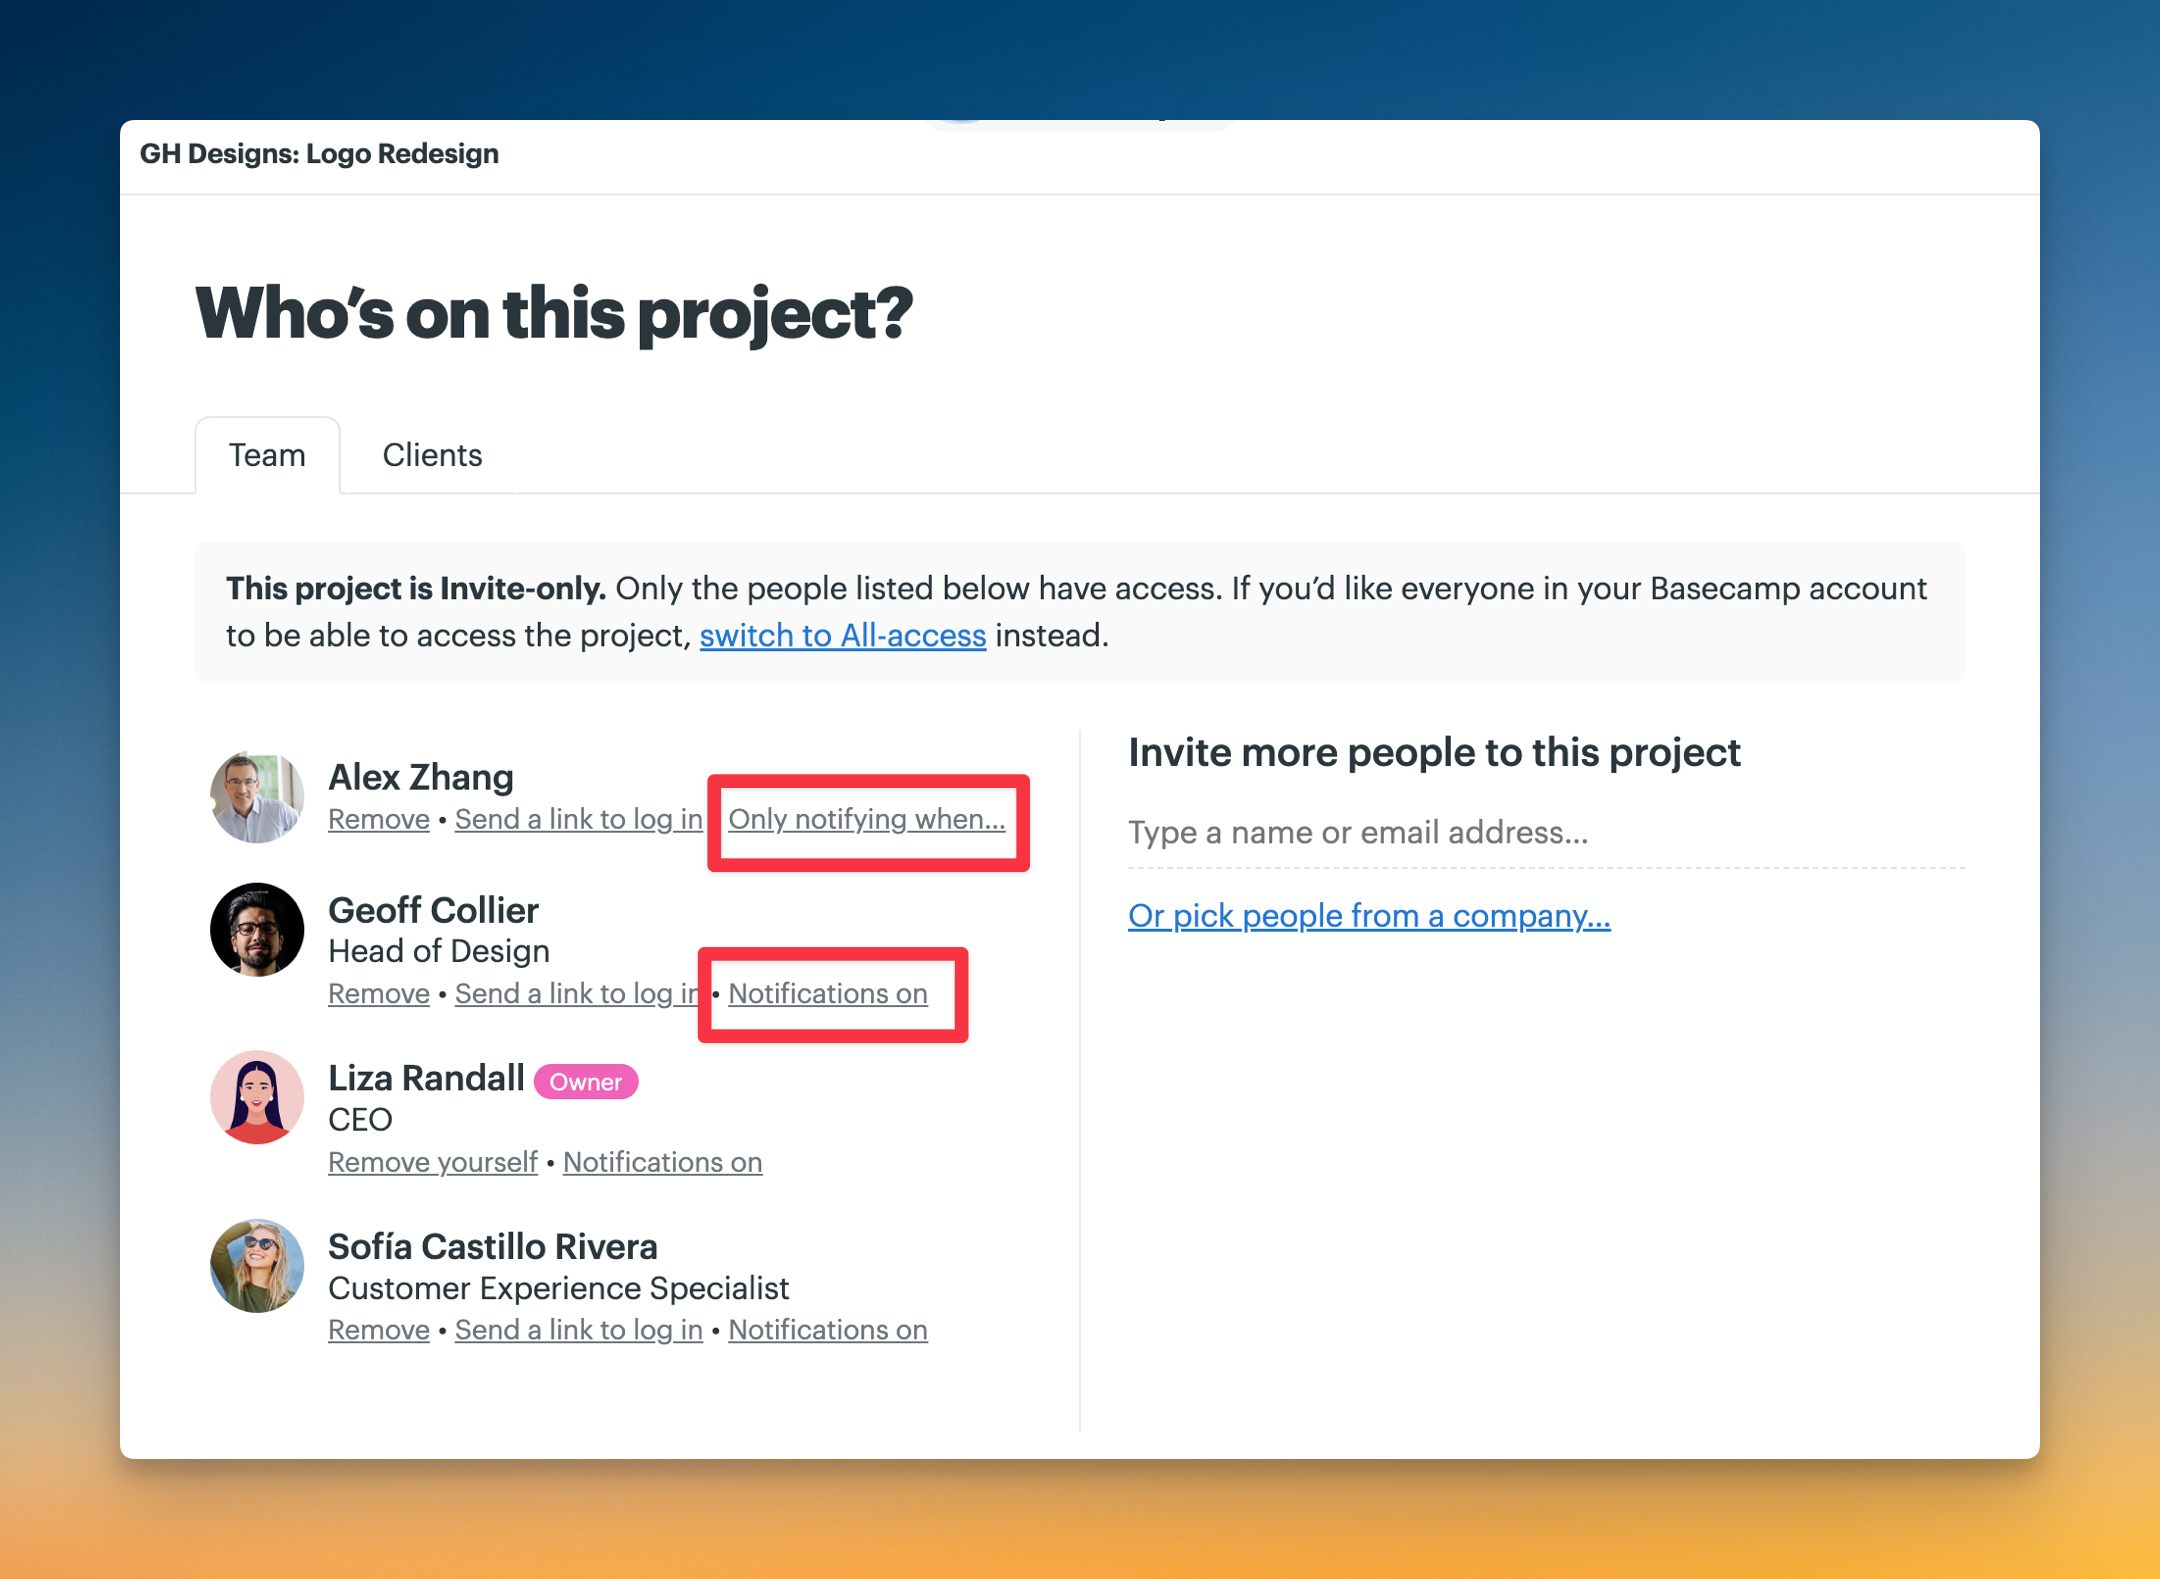Click the name Geoff Collier
The width and height of the screenshot is (2160, 1579).
coord(433,910)
